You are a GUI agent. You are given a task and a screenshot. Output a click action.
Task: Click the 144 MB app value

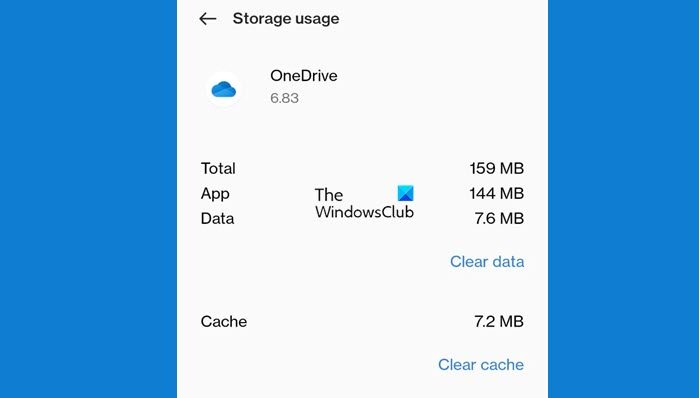pyautogui.click(x=496, y=194)
